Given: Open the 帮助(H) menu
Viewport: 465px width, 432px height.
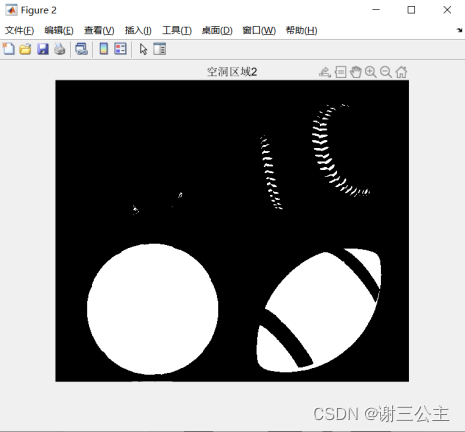Looking at the screenshot, I should [x=302, y=31].
